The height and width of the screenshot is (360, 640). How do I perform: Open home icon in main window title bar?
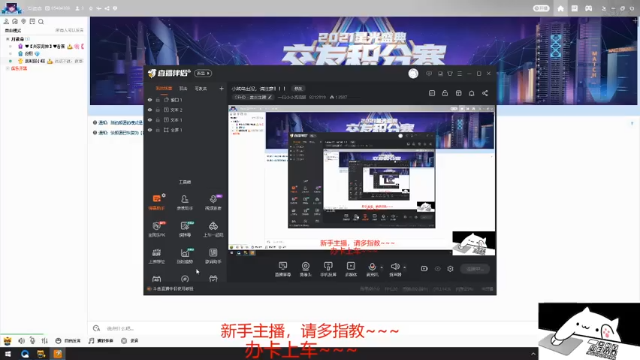(560, 9)
